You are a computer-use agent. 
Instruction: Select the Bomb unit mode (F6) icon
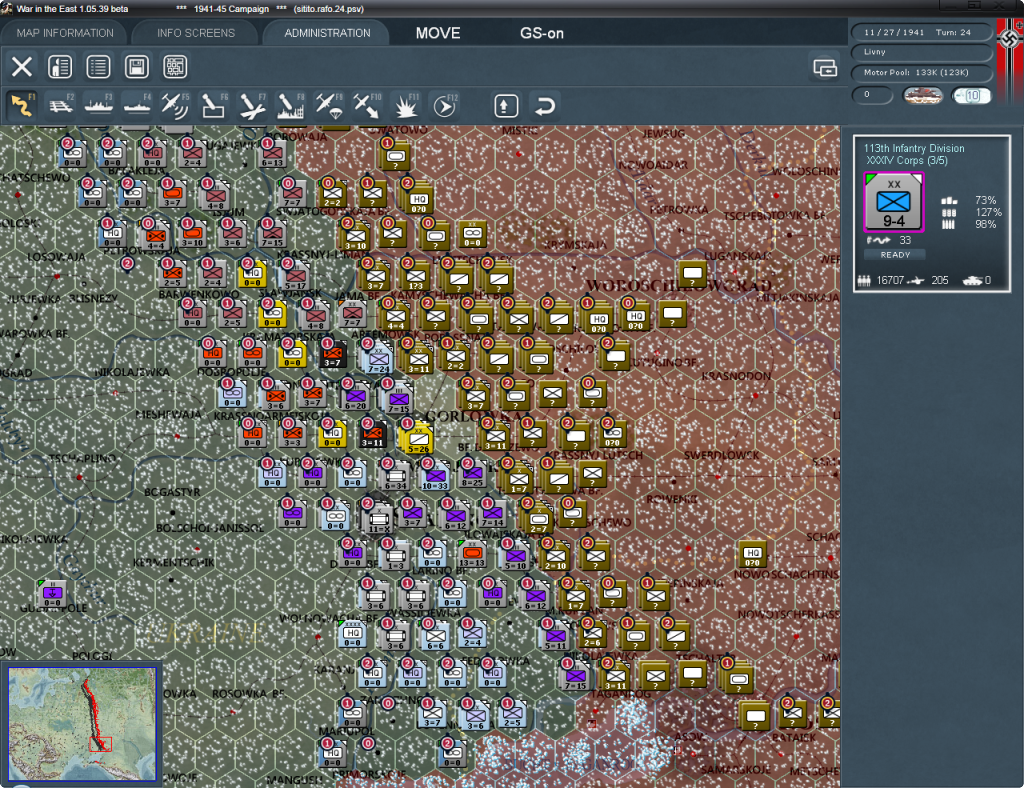[214, 105]
